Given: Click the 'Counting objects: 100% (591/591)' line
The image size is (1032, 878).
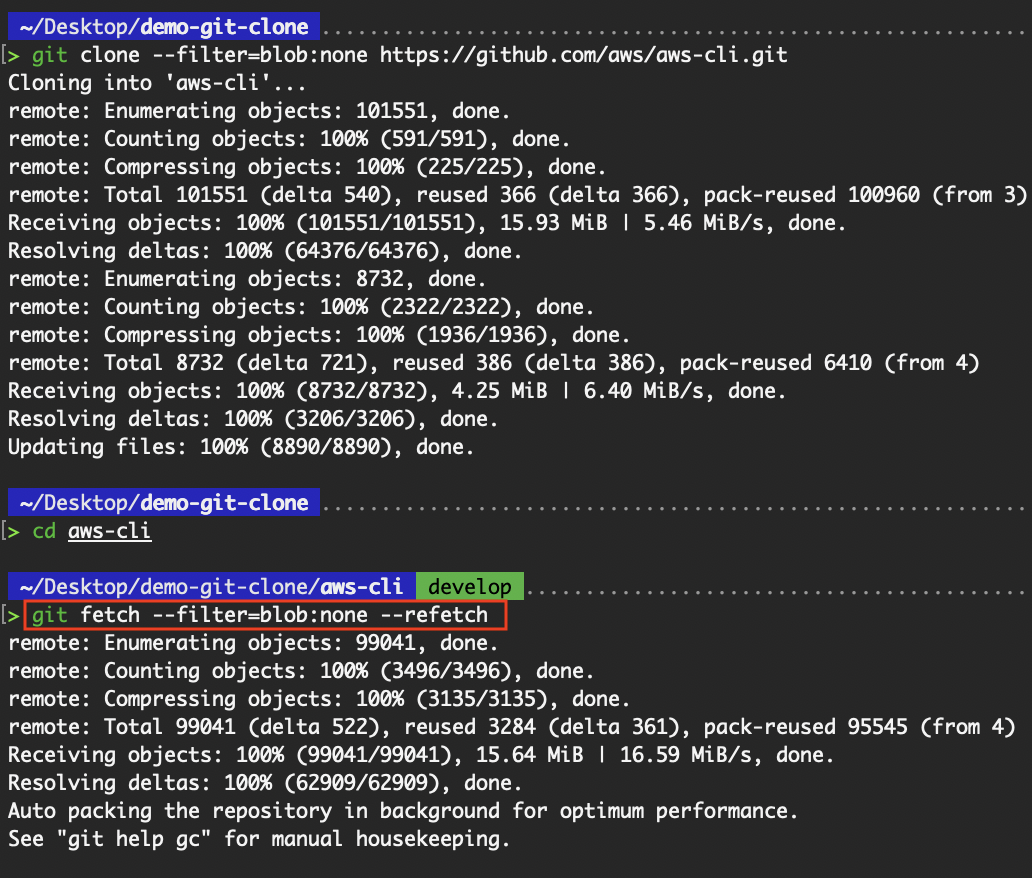Looking at the screenshot, I should 288,139.
